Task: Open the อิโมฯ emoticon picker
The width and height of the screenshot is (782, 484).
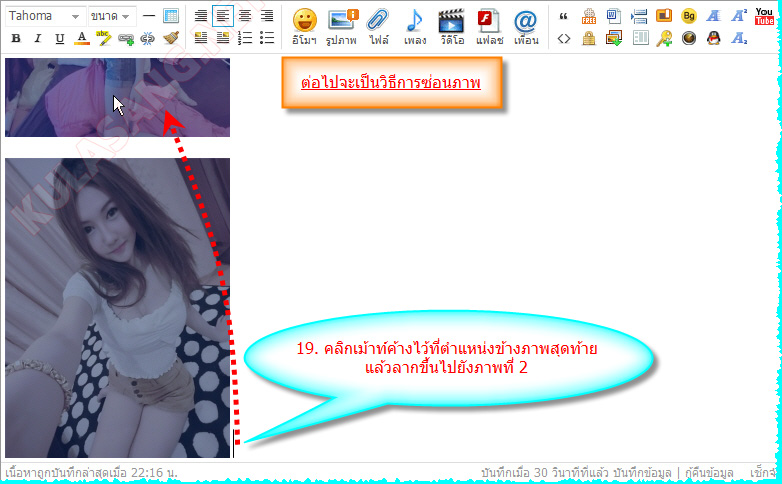Action: pos(304,27)
